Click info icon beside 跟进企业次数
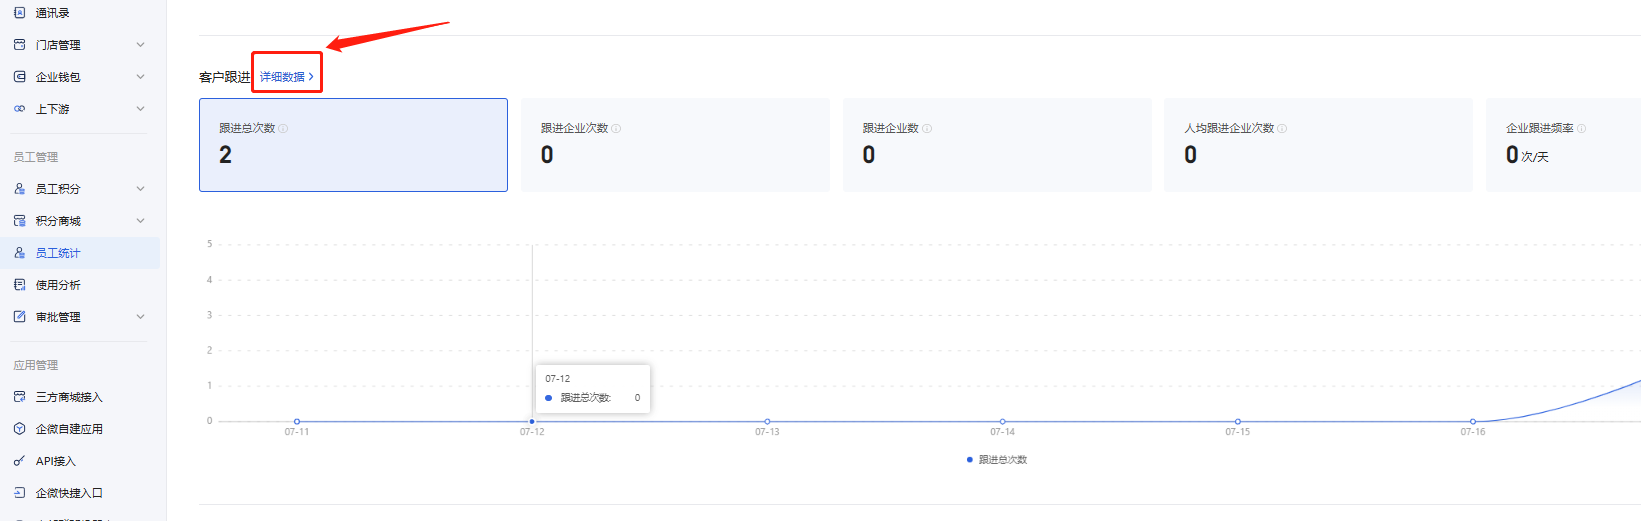 [x=616, y=129]
